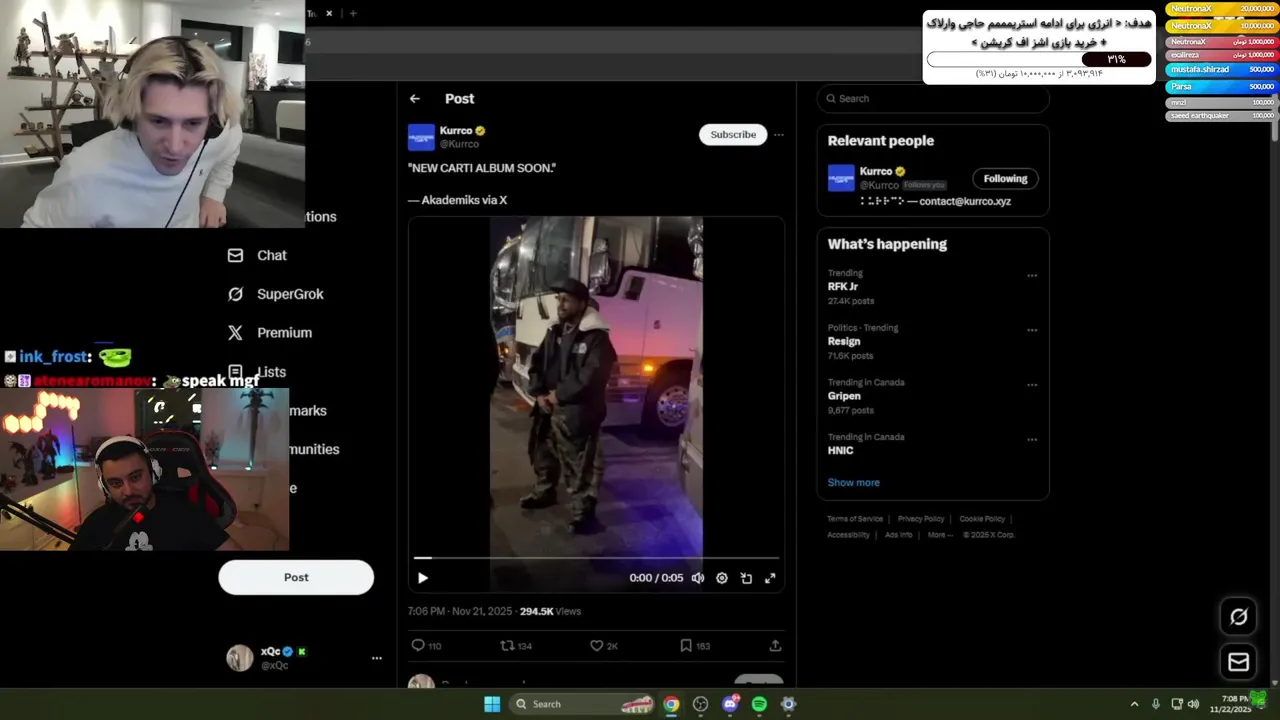Image resolution: width=1280 pixels, height=720 pixels.
Task: Open Premium in the sidebar
Action: click(284, 333)
